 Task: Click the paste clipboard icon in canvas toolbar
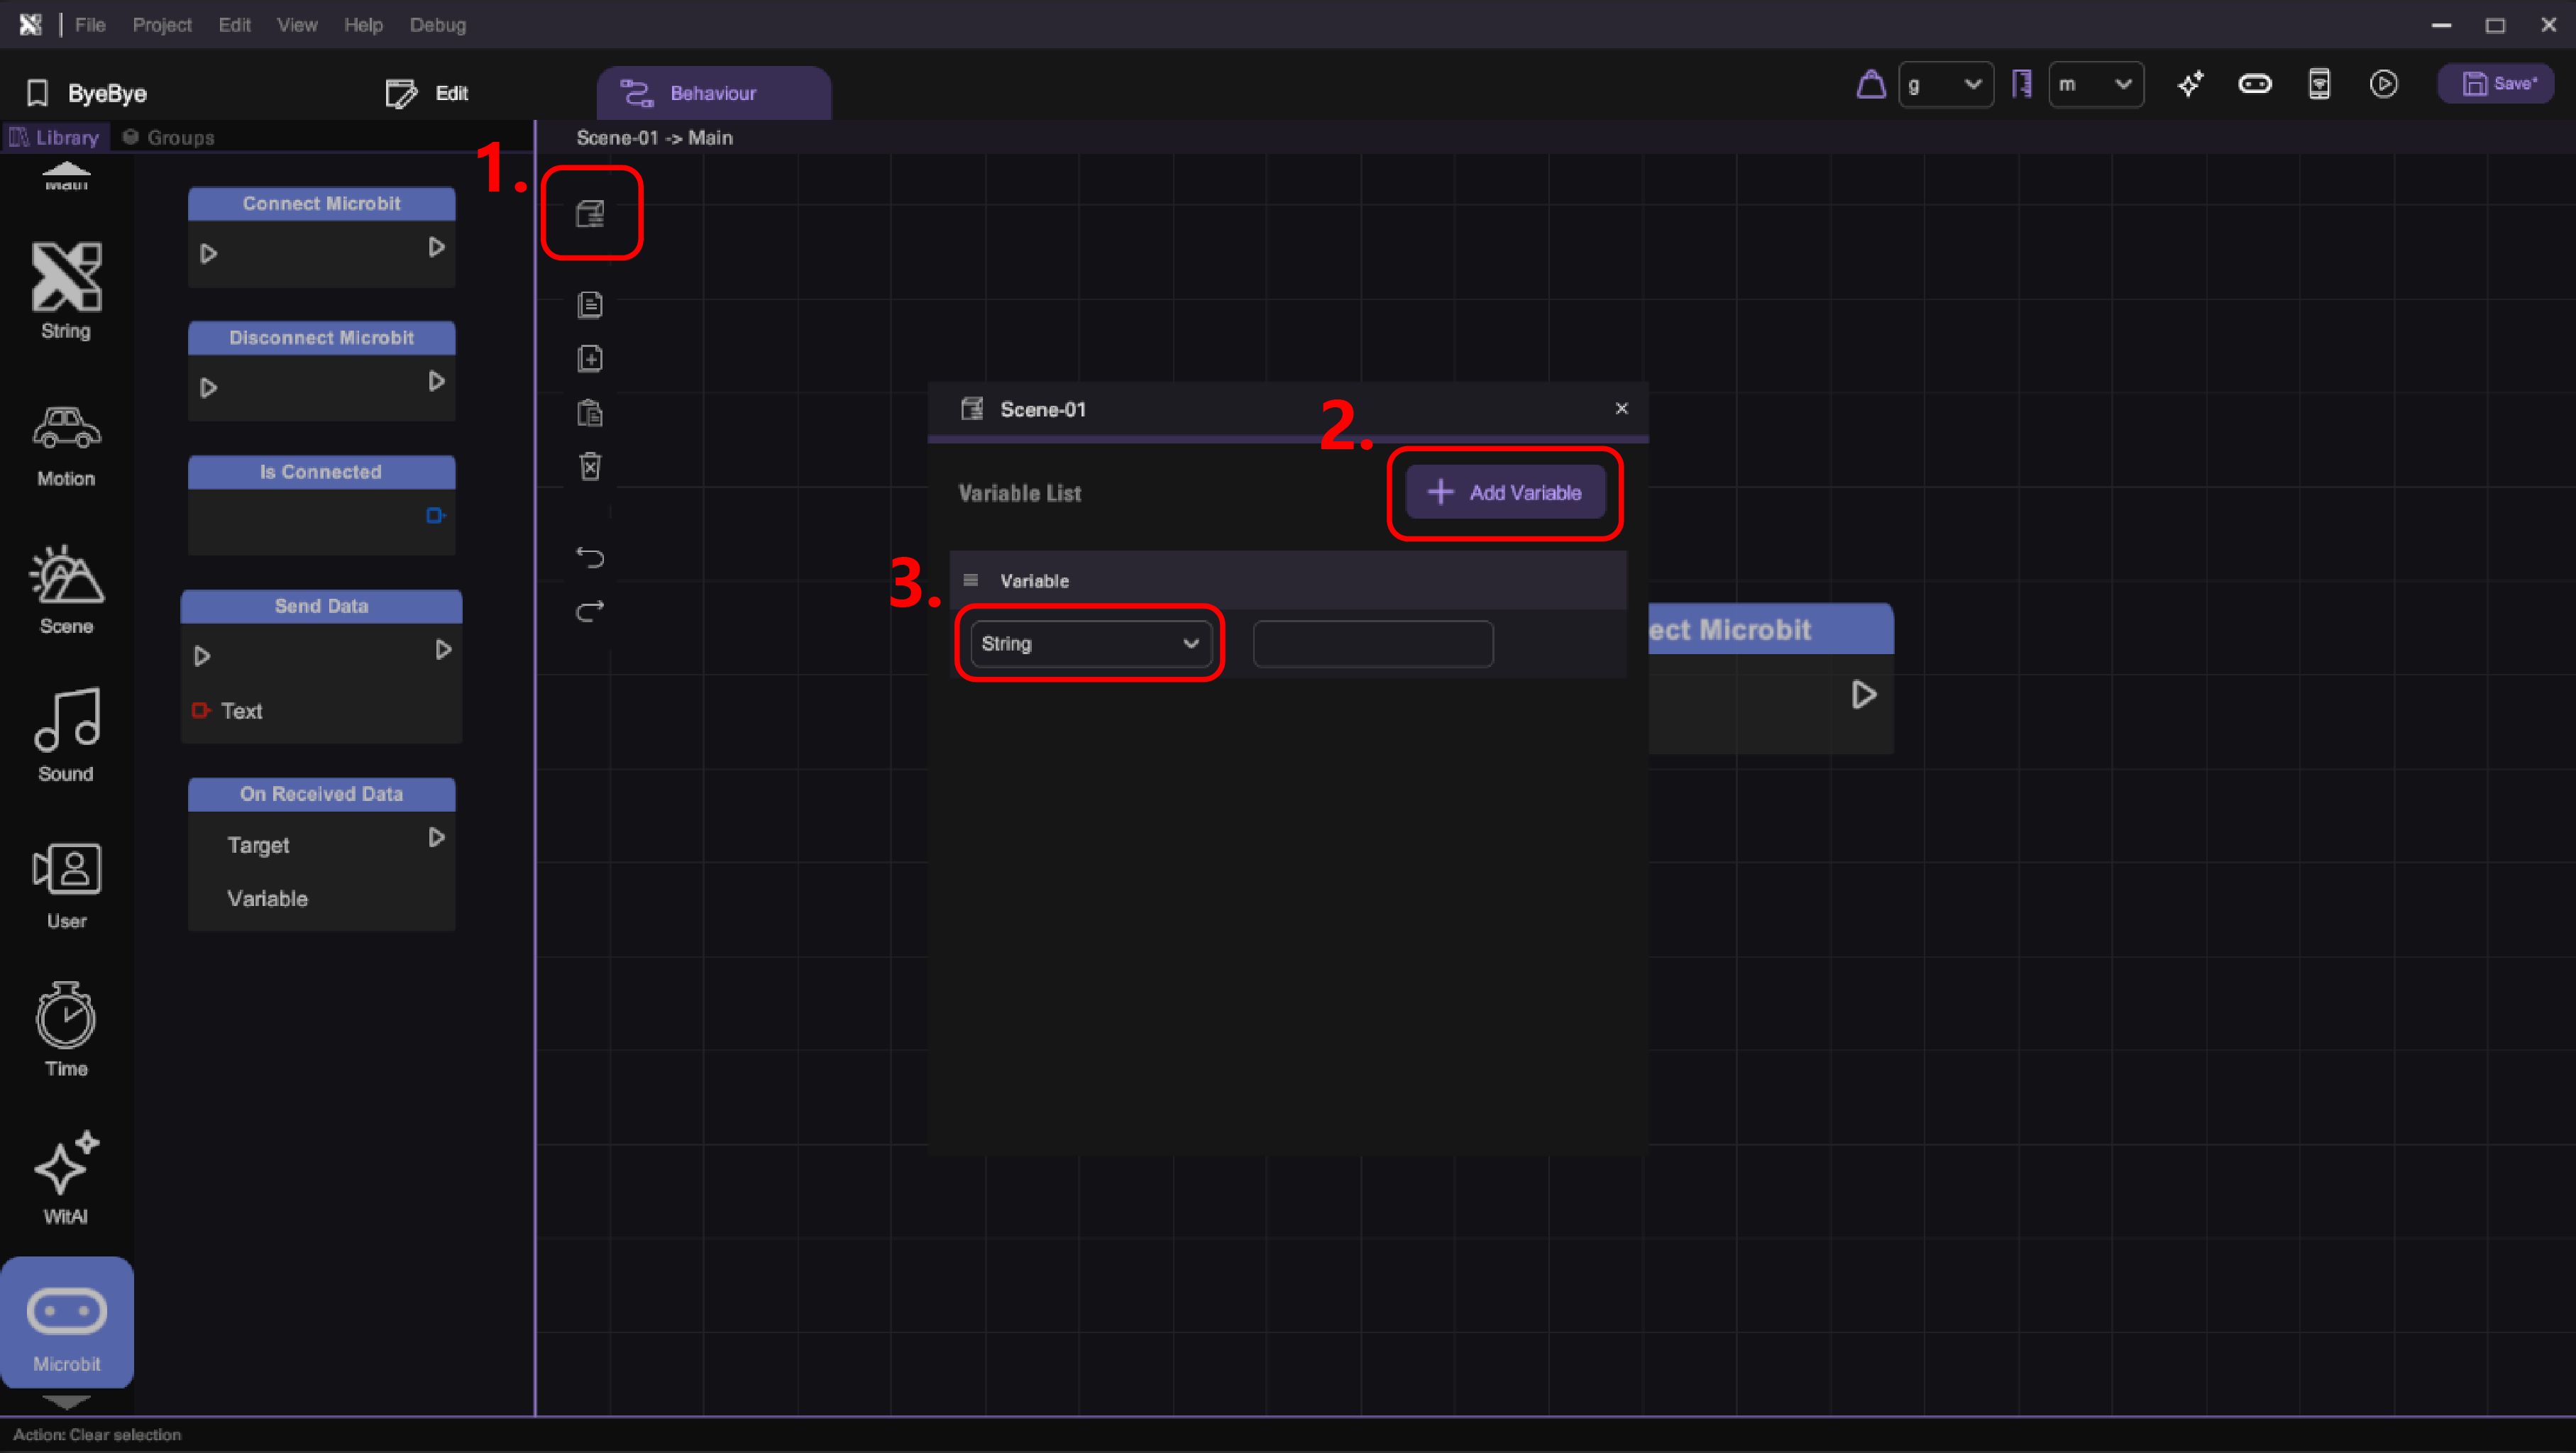point(590,412)
